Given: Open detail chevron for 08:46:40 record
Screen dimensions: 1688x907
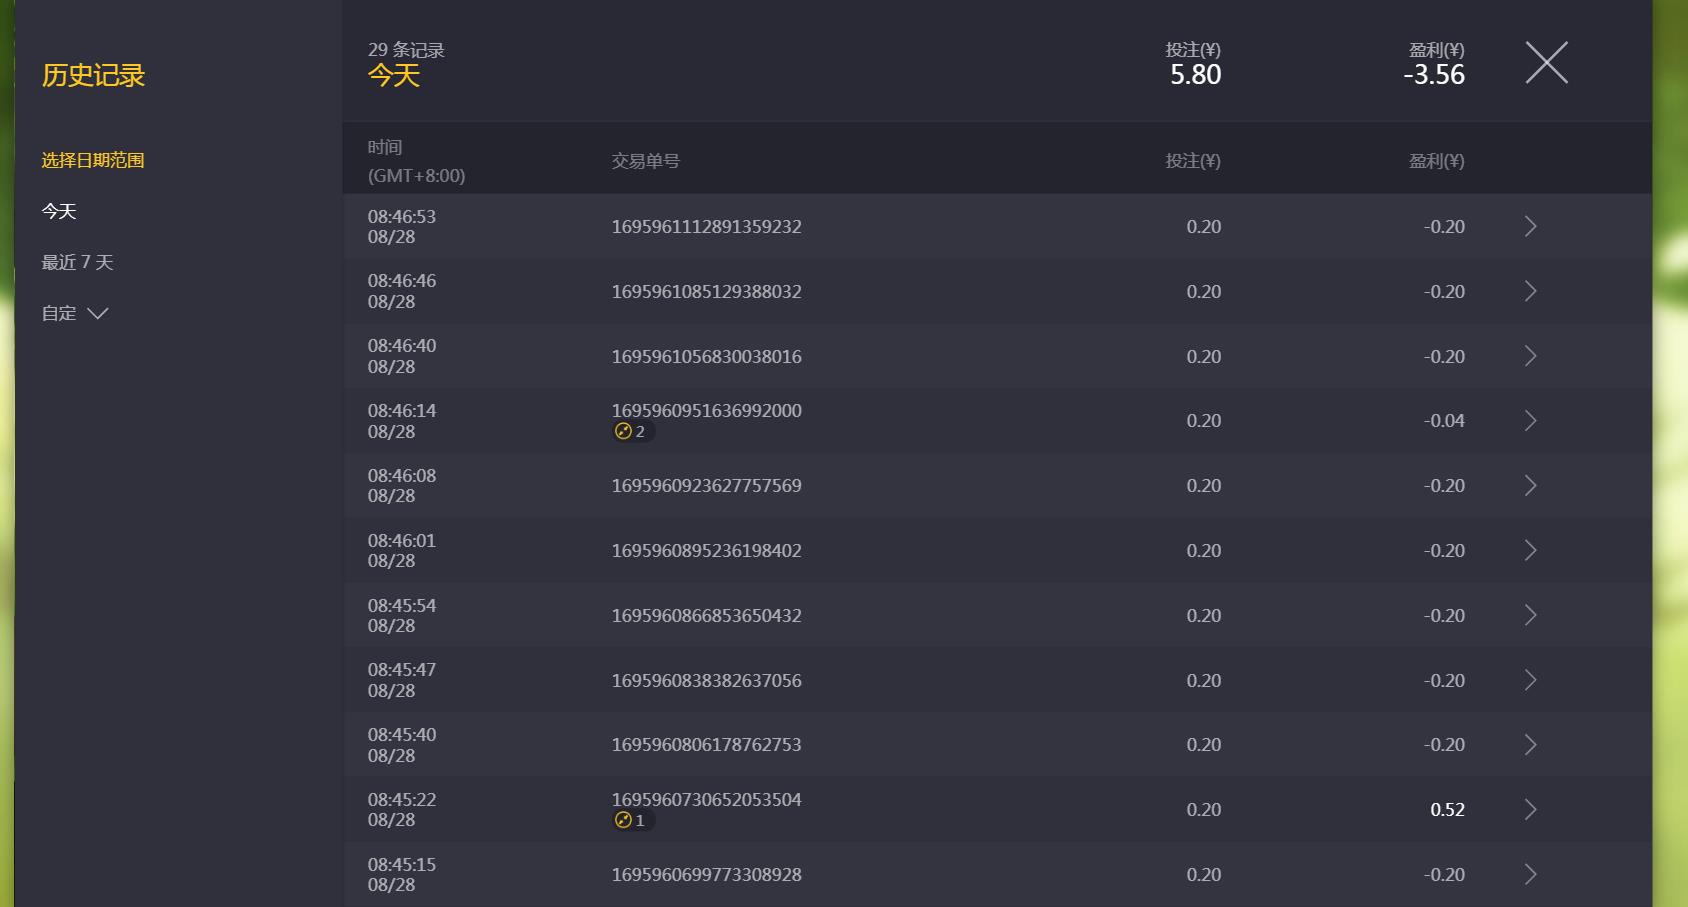Looking at the screenshot, I should click(1530, 356).
